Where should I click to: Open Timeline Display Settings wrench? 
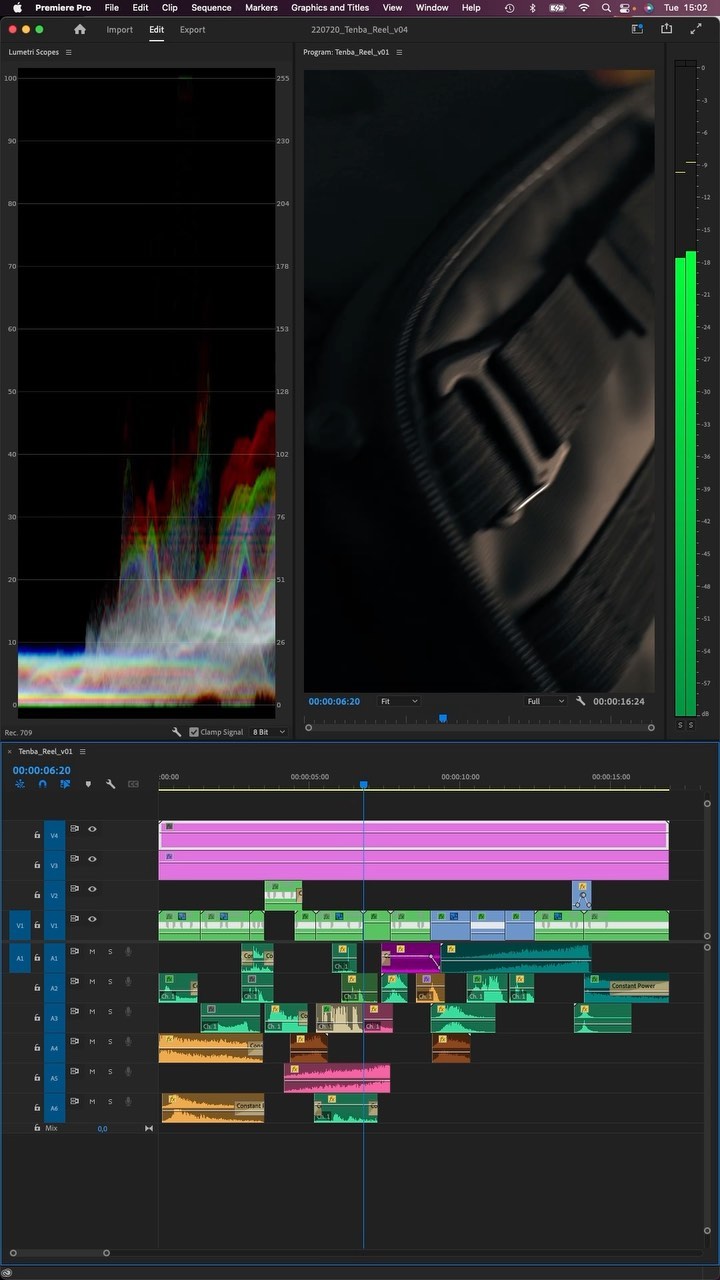(x=111, y=784)
